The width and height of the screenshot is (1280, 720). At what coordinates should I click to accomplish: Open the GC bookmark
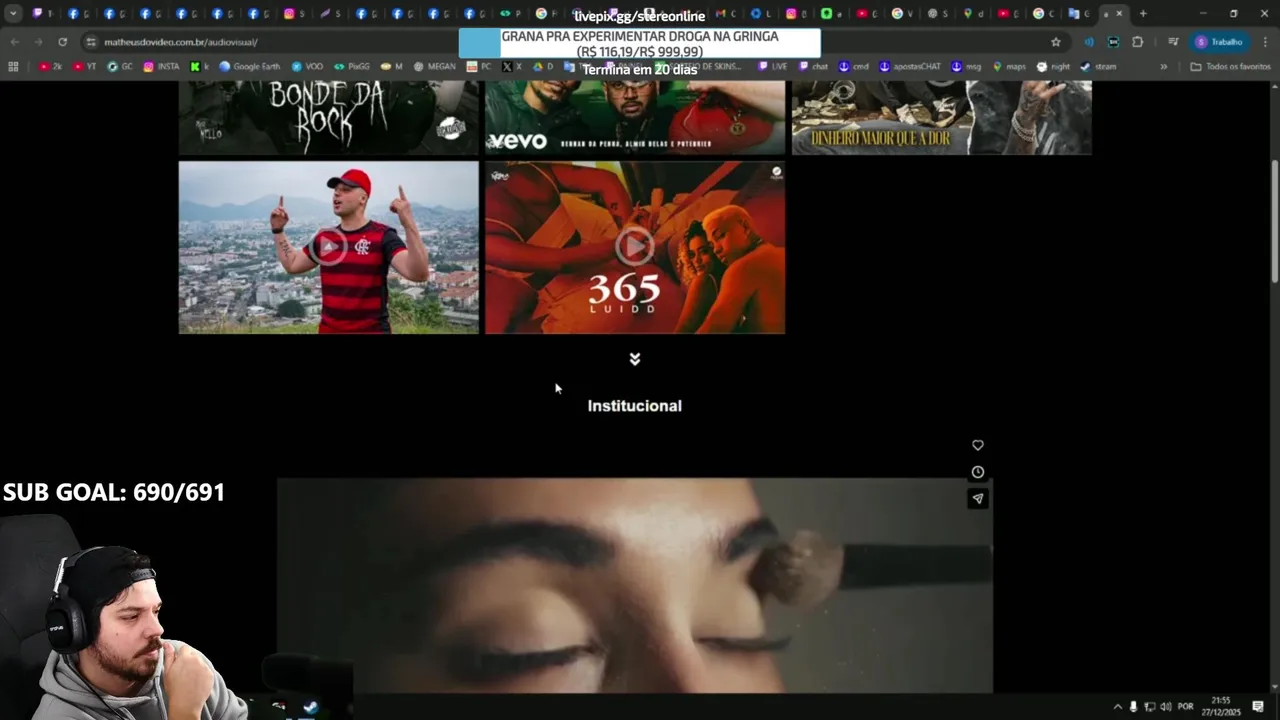click(x=120, y=66)
